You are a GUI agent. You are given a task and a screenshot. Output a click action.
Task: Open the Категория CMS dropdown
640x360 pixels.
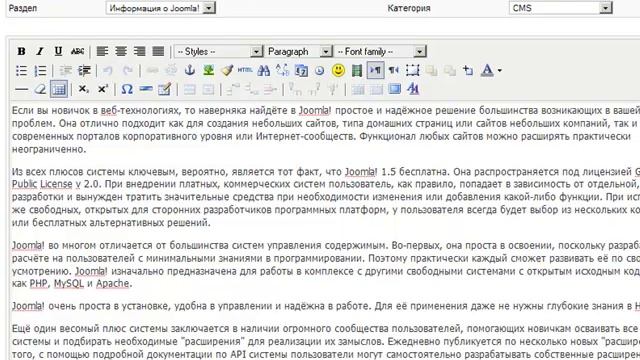[x=560, y=8]
